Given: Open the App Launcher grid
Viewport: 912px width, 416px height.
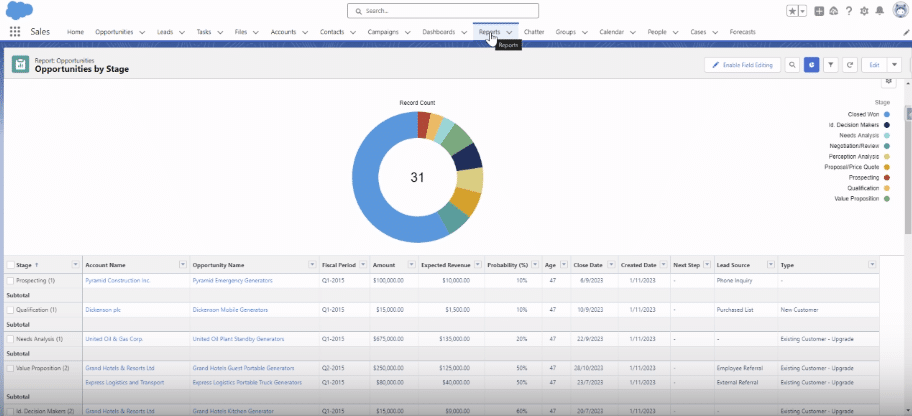Looking at the screenshot, I should pyautogui.click(x=15, y=32).
